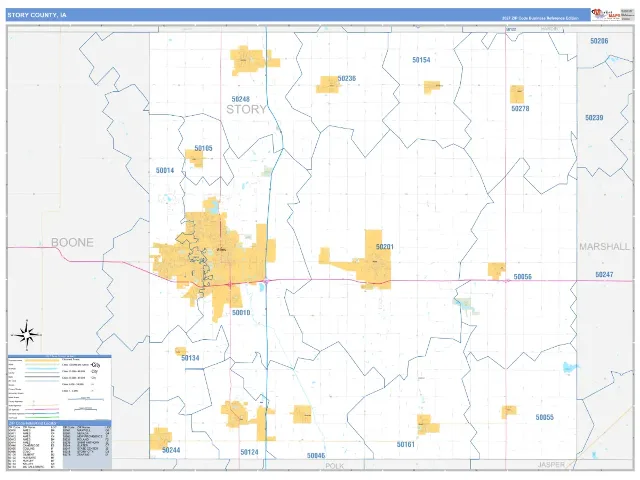Select ZIP code label 50014
This screenshot has height=480, width=640.
(165, 171)
